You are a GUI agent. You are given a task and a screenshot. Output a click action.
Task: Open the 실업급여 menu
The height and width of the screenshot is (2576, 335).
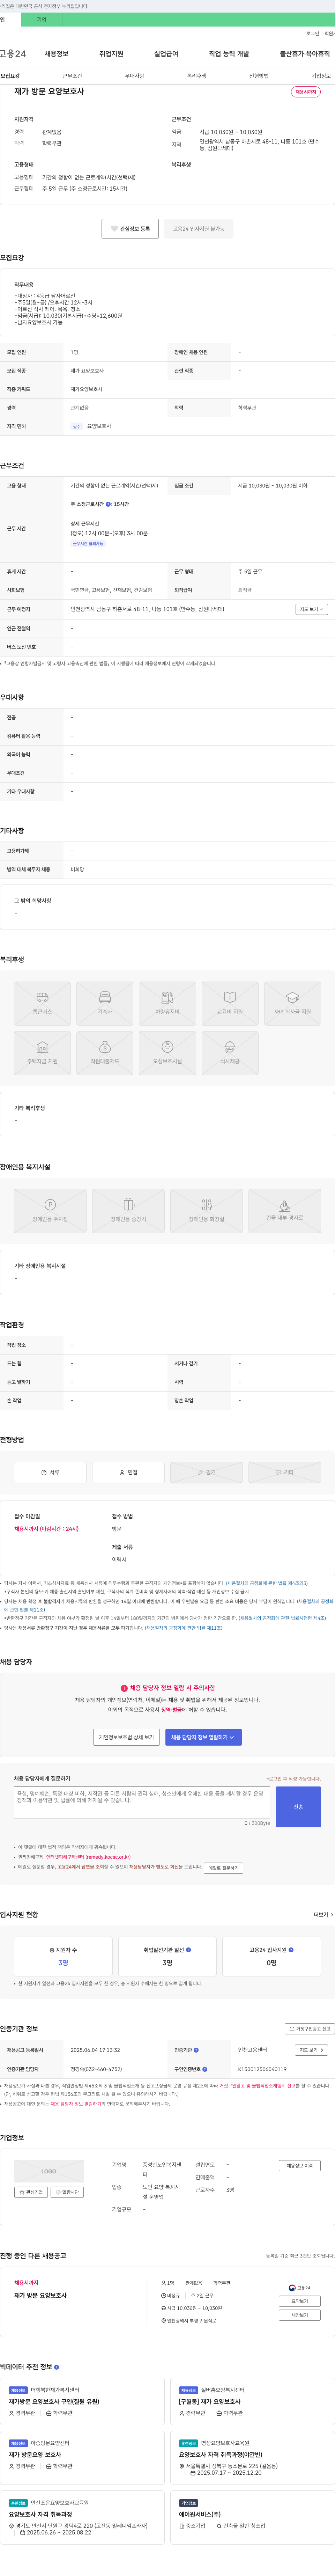[166, 54]
